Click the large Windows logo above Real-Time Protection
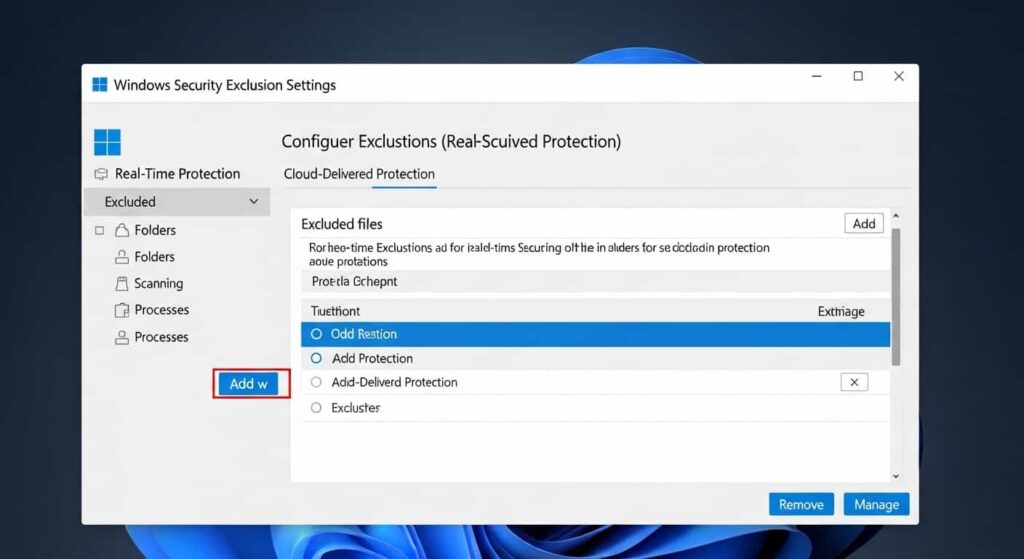This screenshot has width=1024, height=559. [107, 142]
